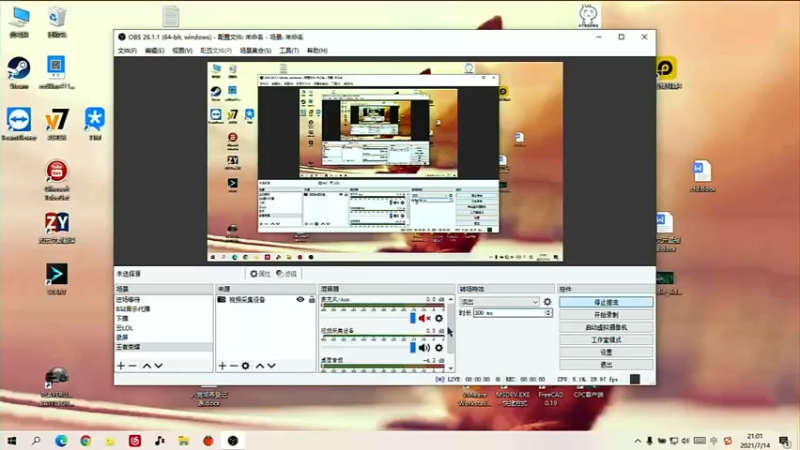
Task: Select the 王者荣耀 scene
Action: click(x=163, y=347)
